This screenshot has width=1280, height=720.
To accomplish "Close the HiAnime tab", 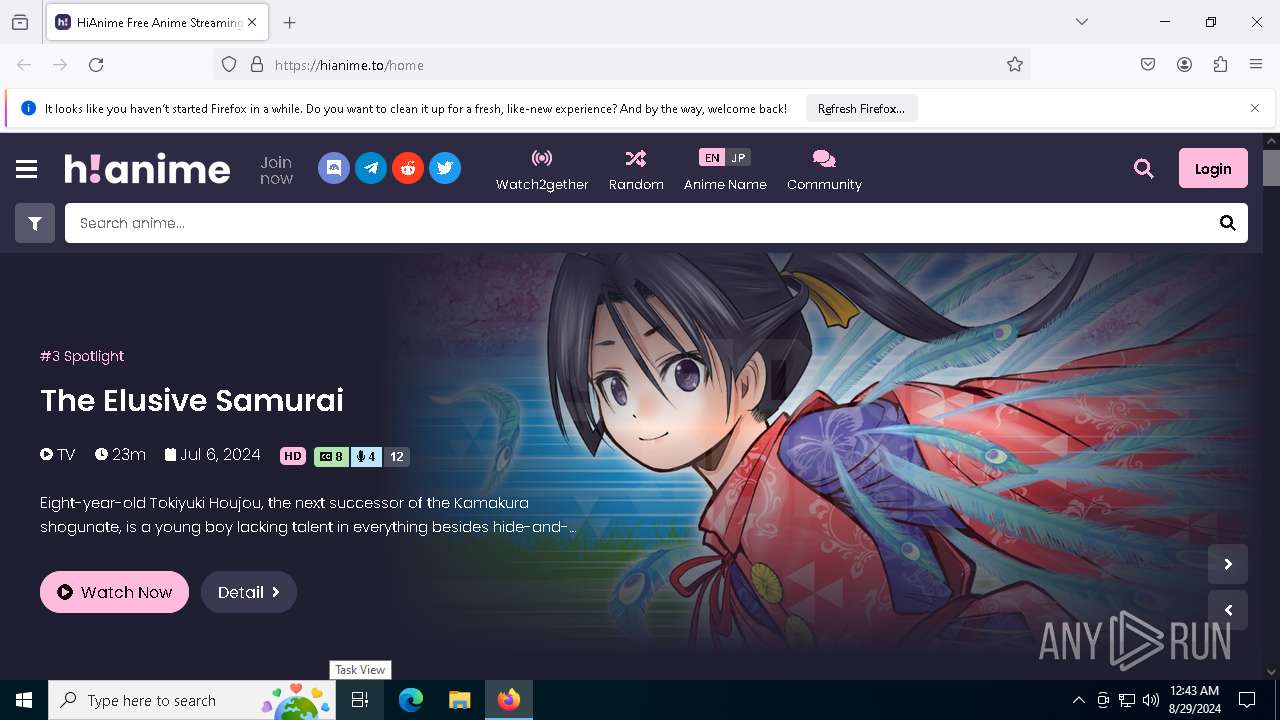I will [x=252, y=22].
